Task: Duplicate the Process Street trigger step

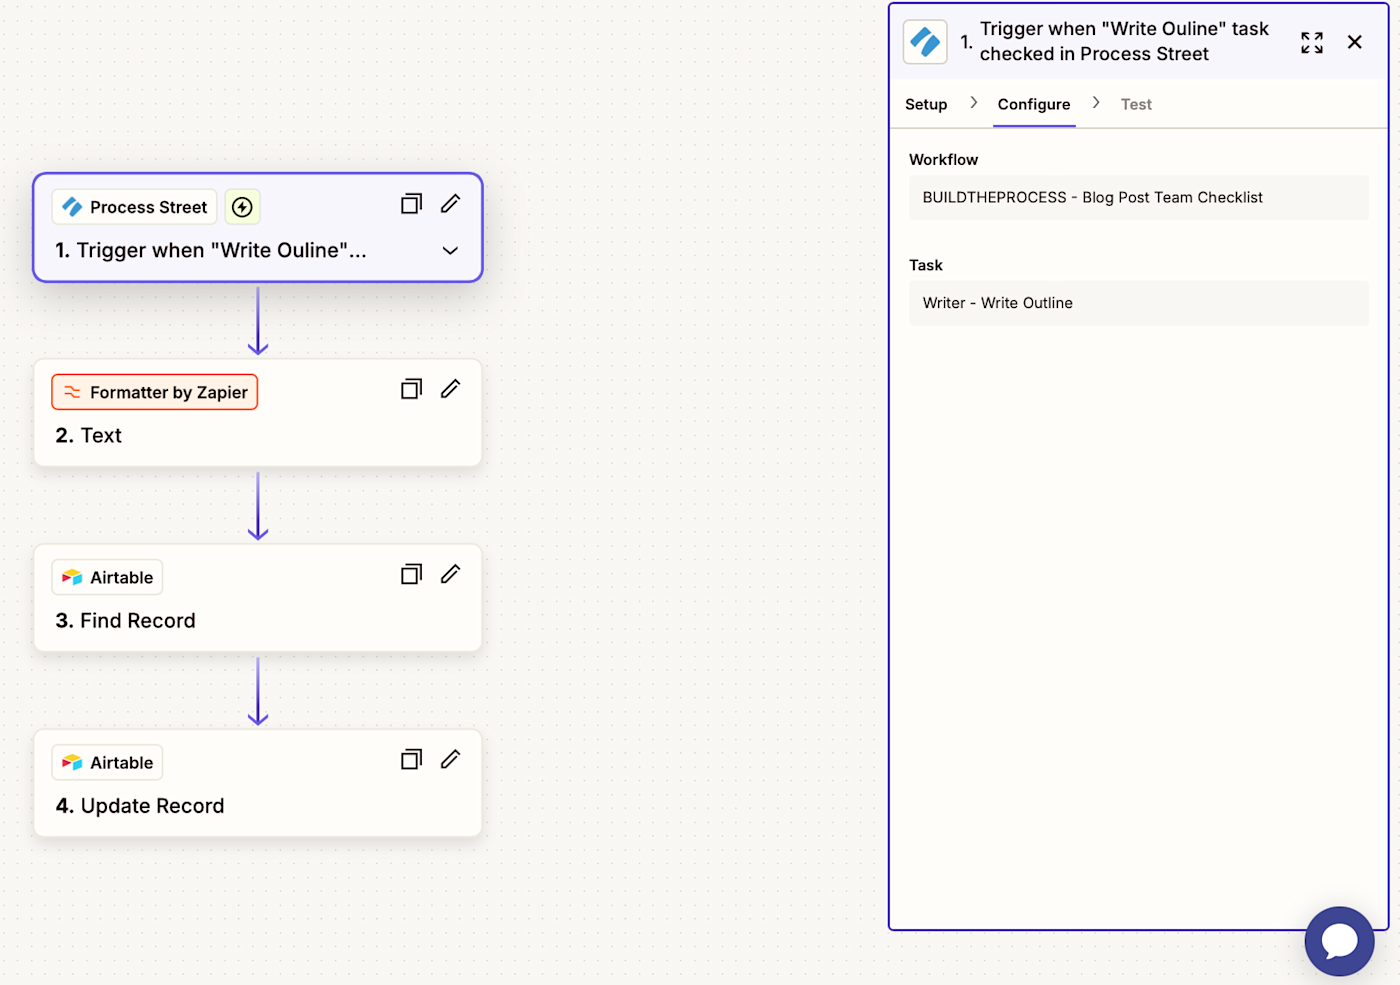Action: (411, 204)
